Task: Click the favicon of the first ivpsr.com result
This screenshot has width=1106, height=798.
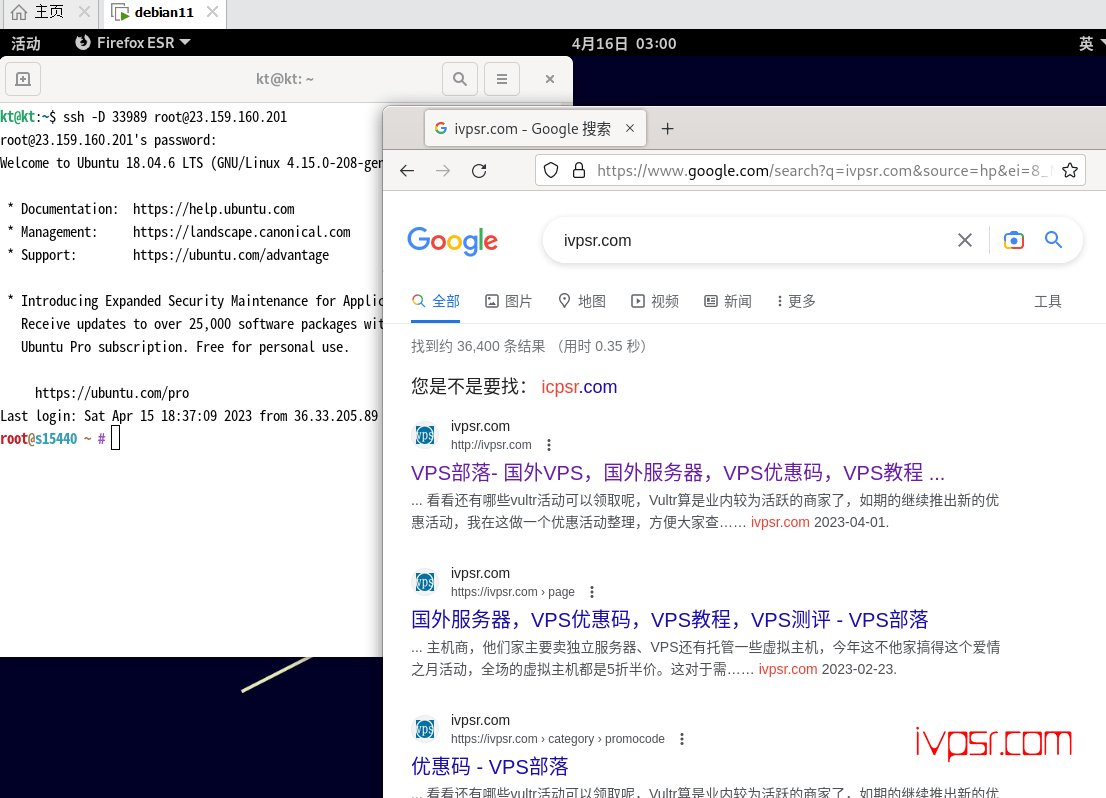Action: [x=425, y=435]
